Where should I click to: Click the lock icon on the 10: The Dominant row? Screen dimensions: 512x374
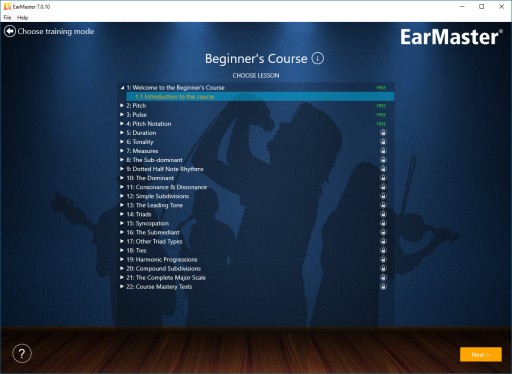(x=383, y=178)
